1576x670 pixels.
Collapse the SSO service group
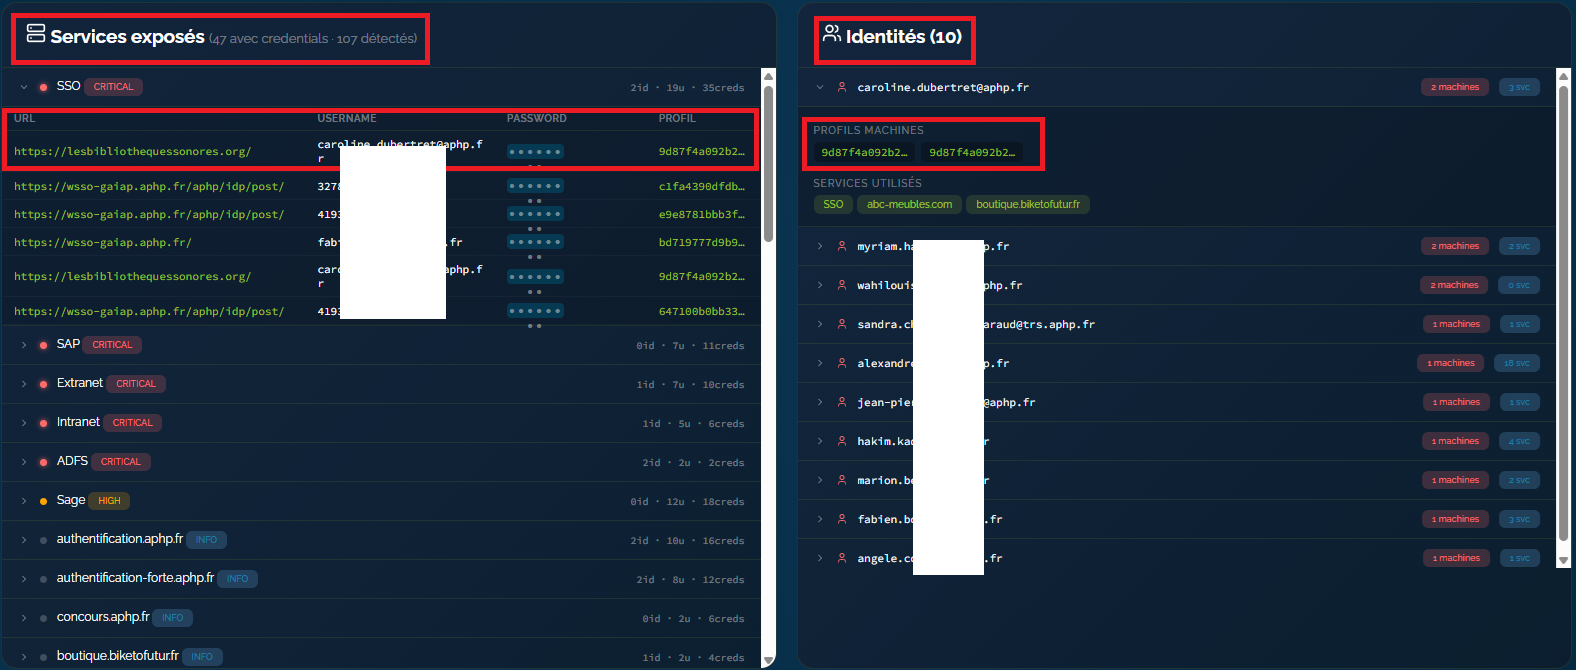(x=24, y=87)
